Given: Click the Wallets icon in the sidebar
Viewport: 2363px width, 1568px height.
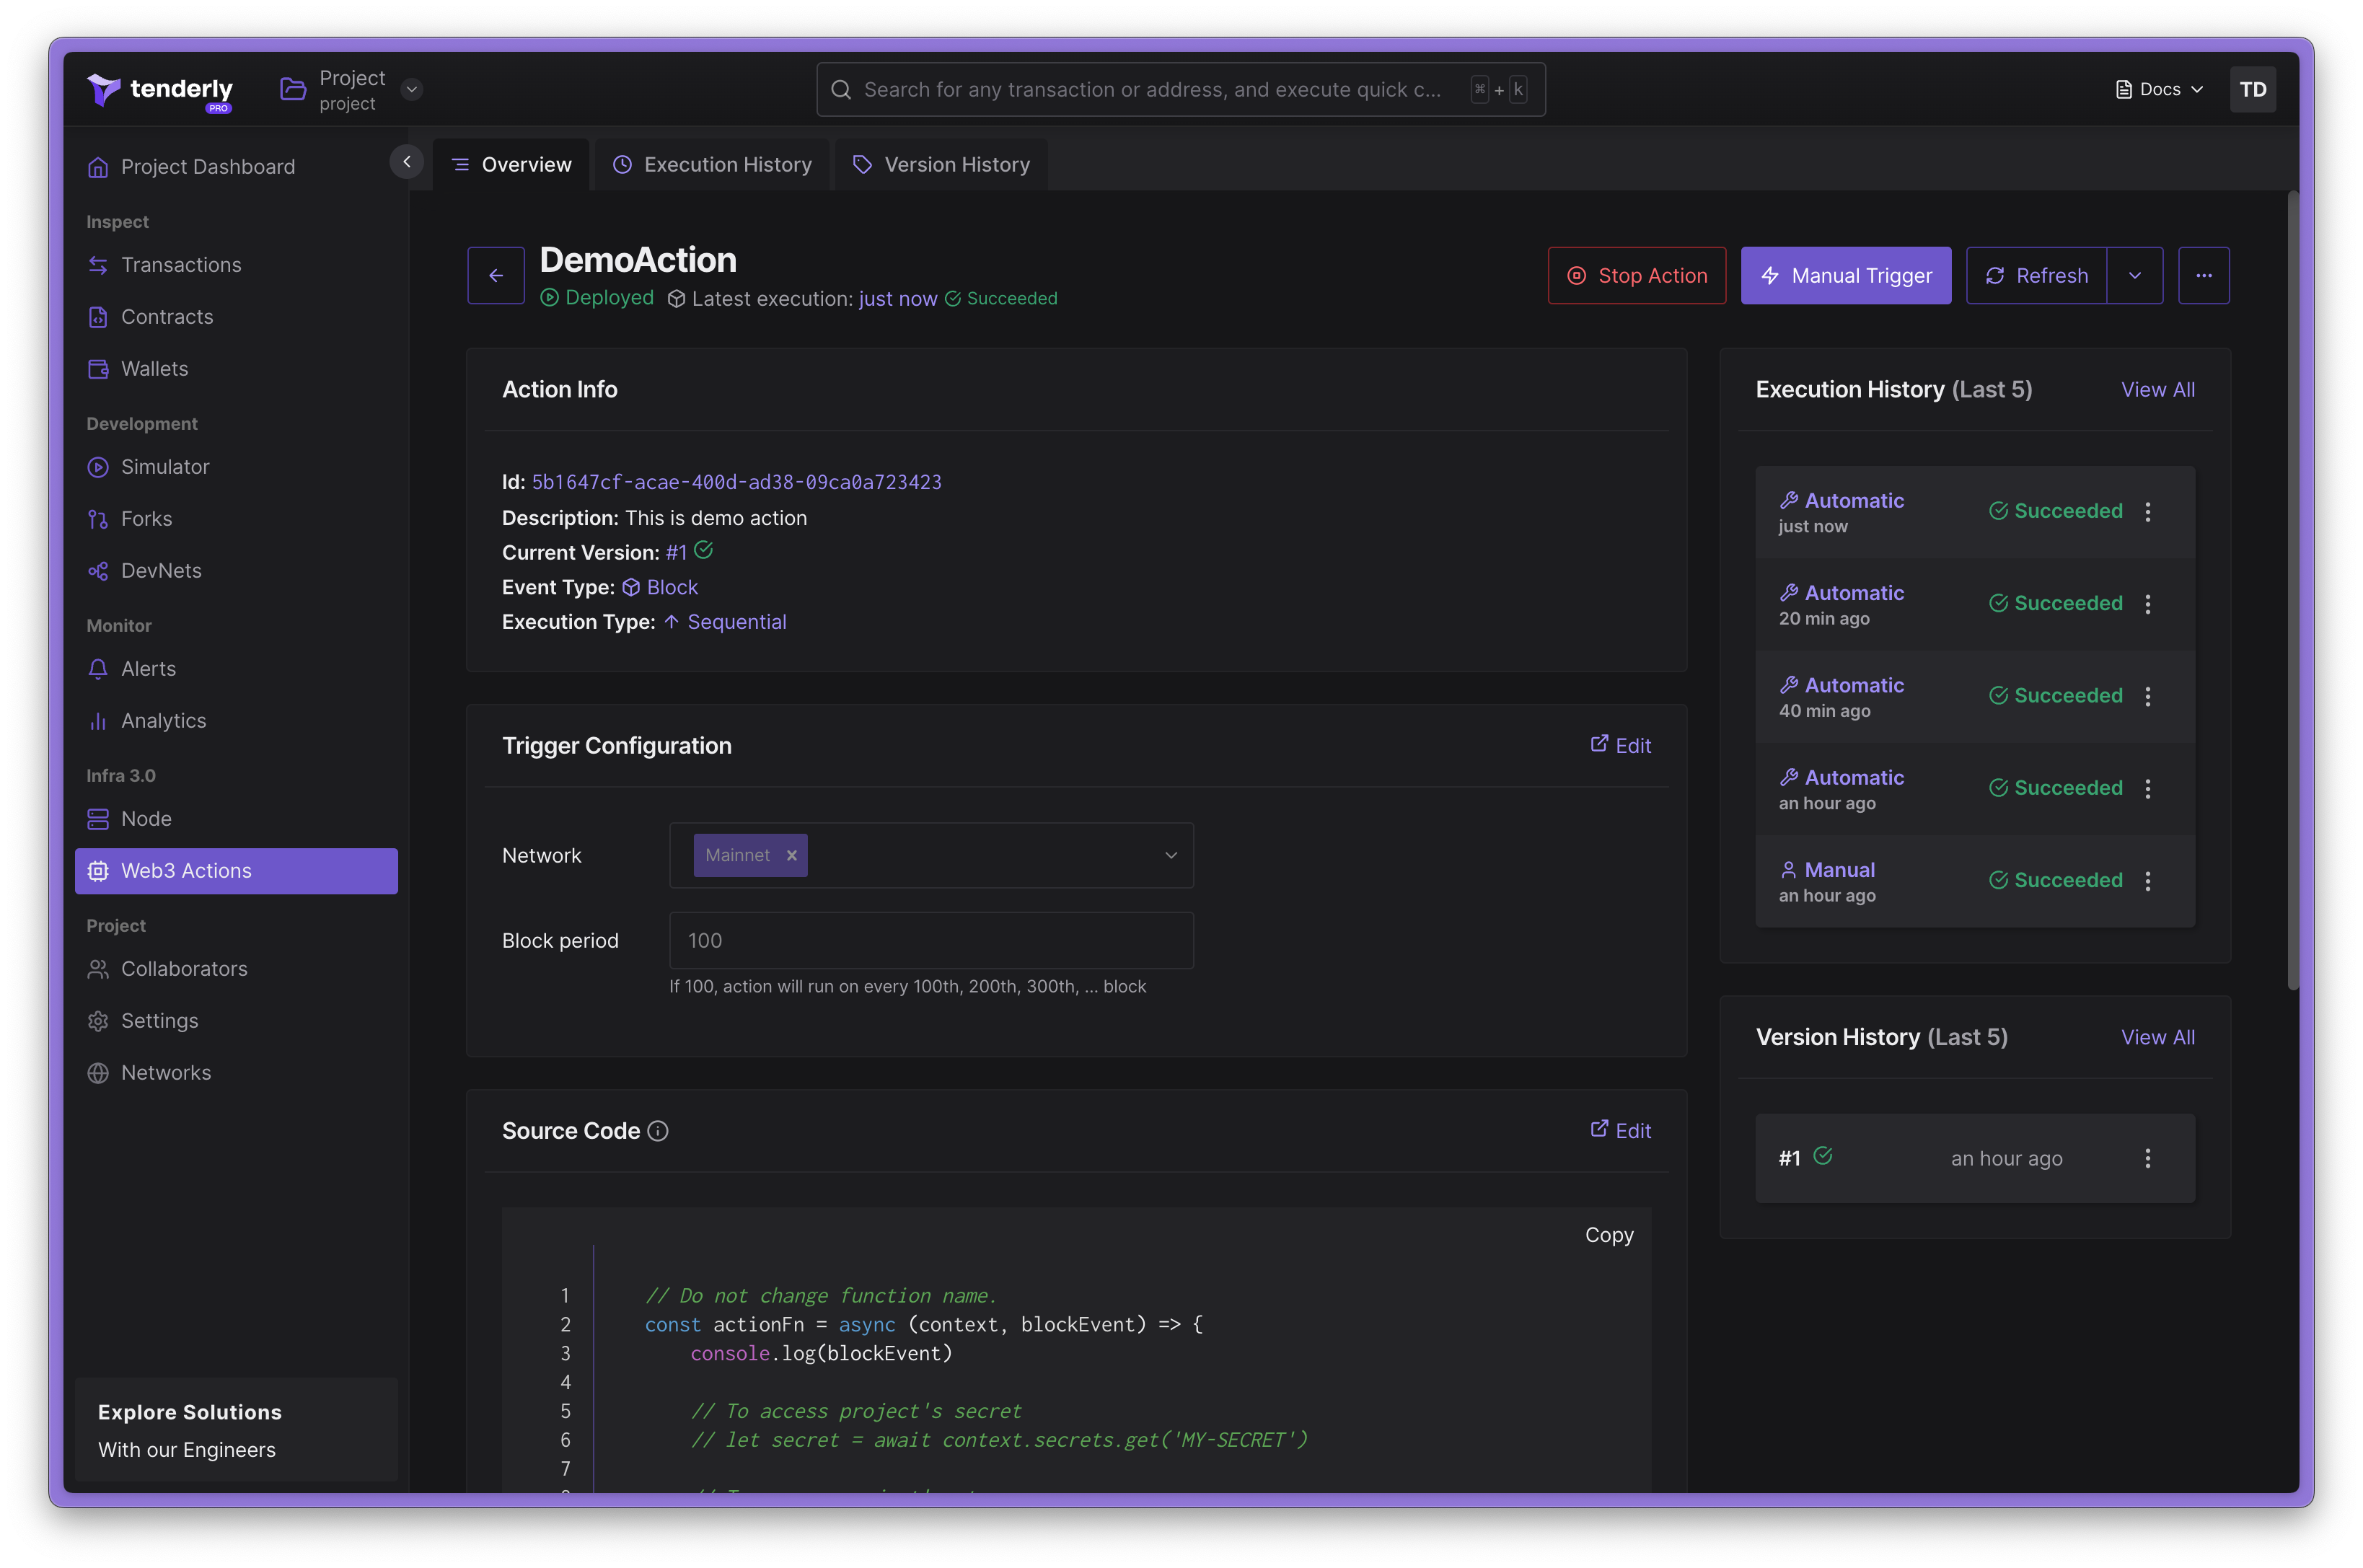Looking at the screenshot, I should [x=98, y=369].
